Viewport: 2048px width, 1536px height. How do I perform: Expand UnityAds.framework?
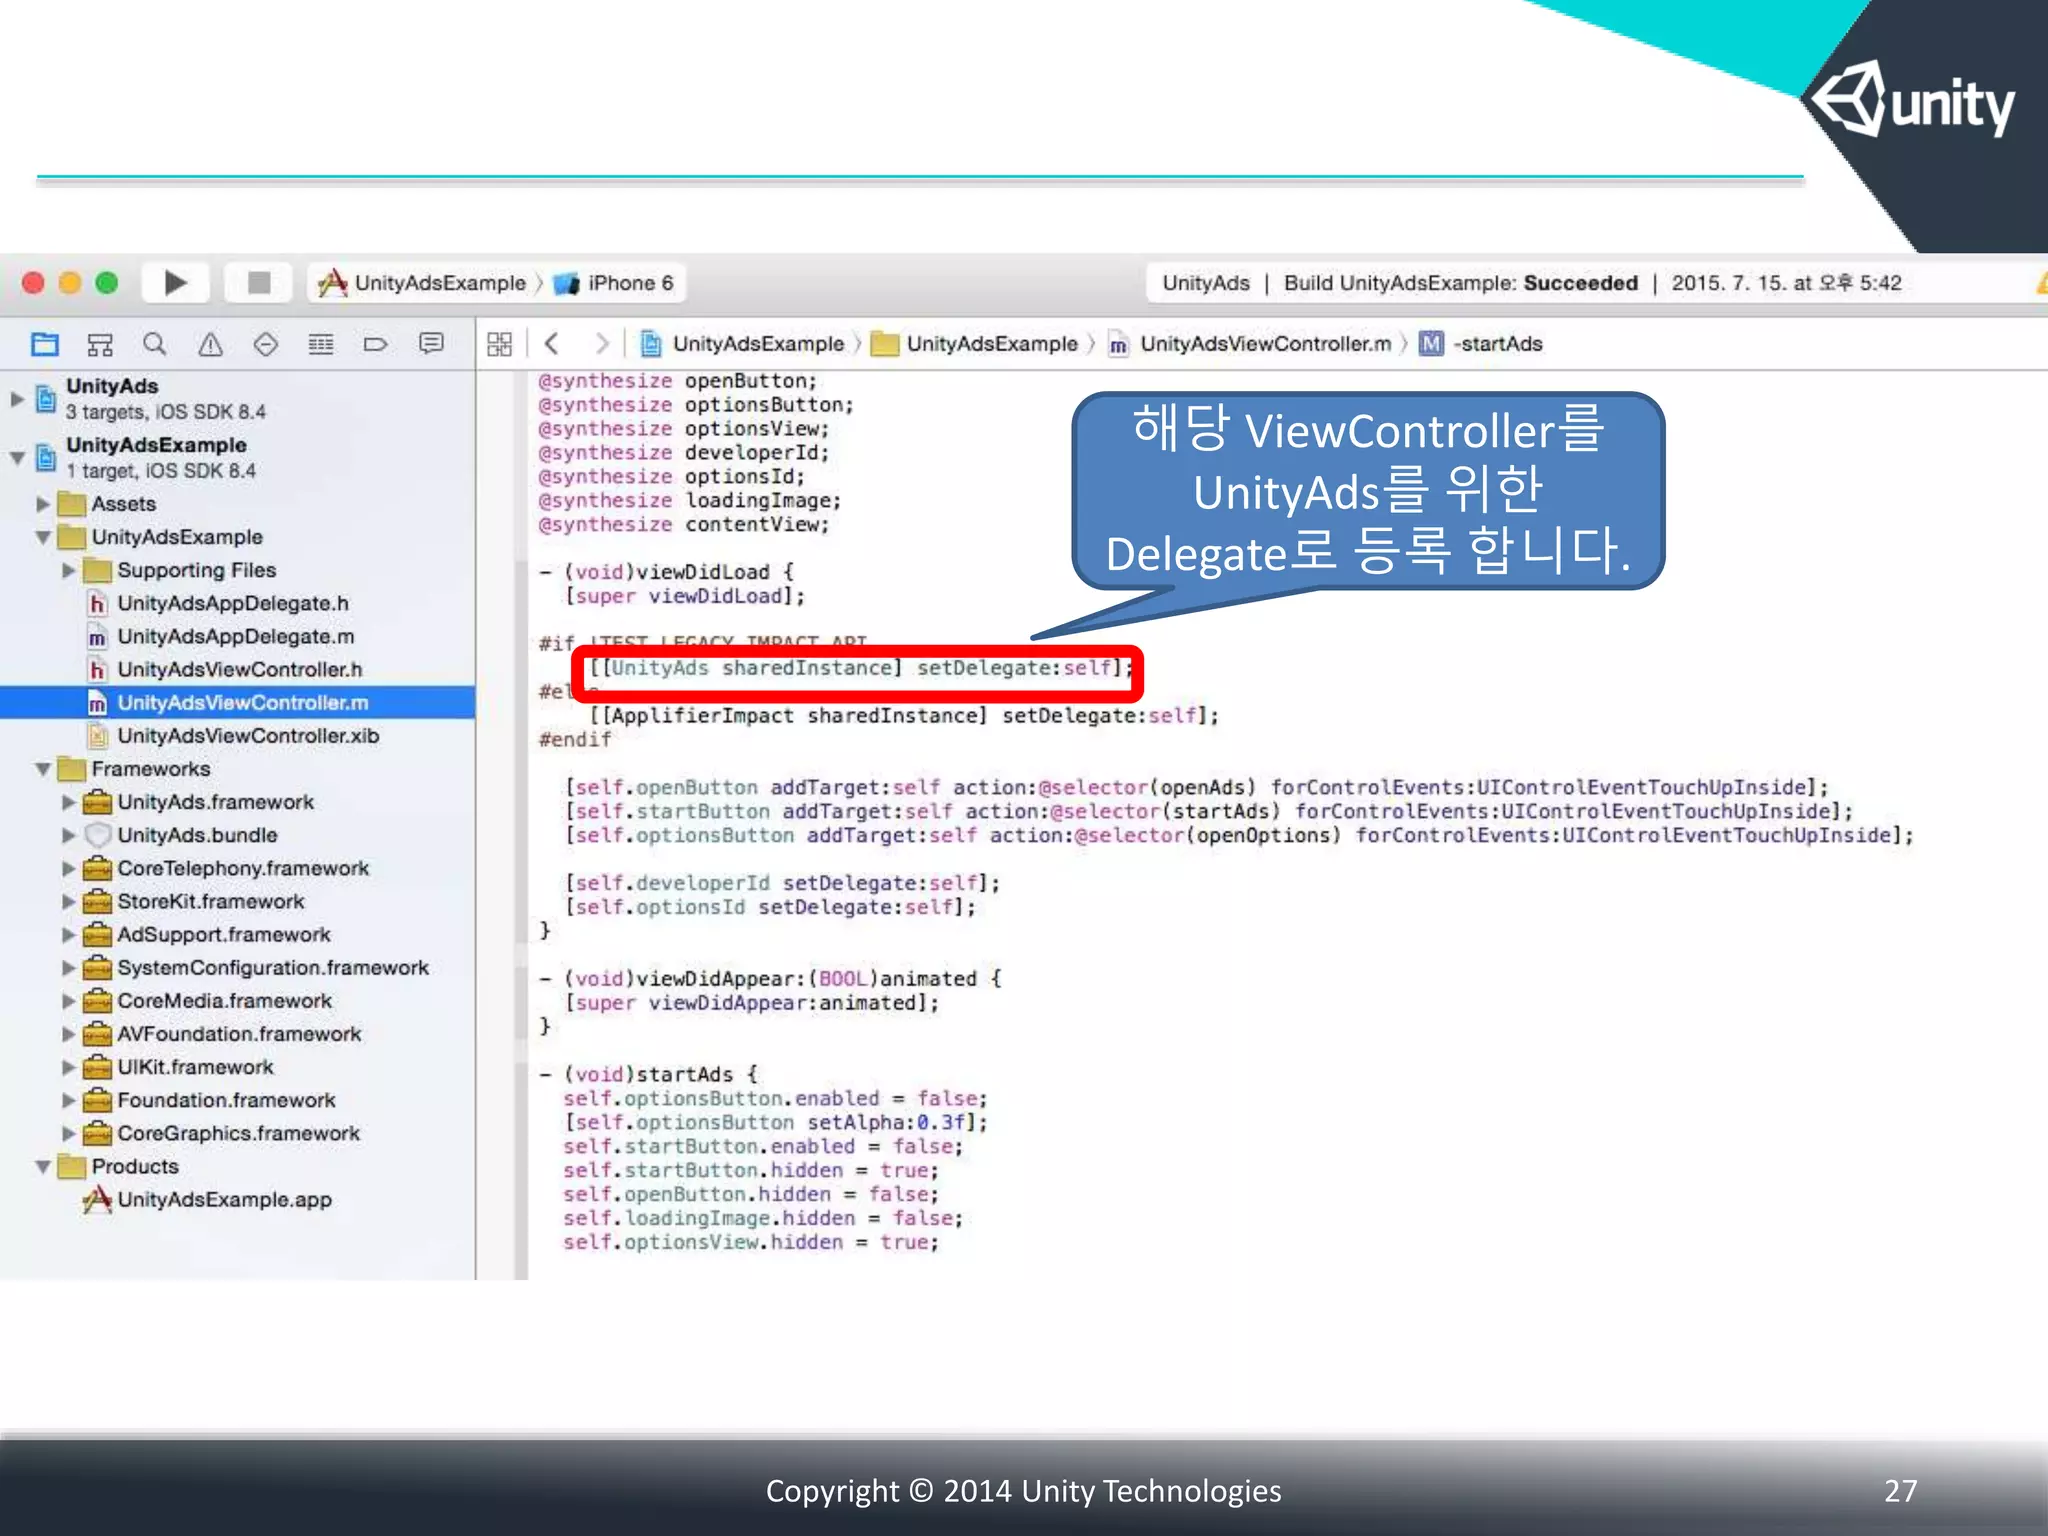(69, 802)
